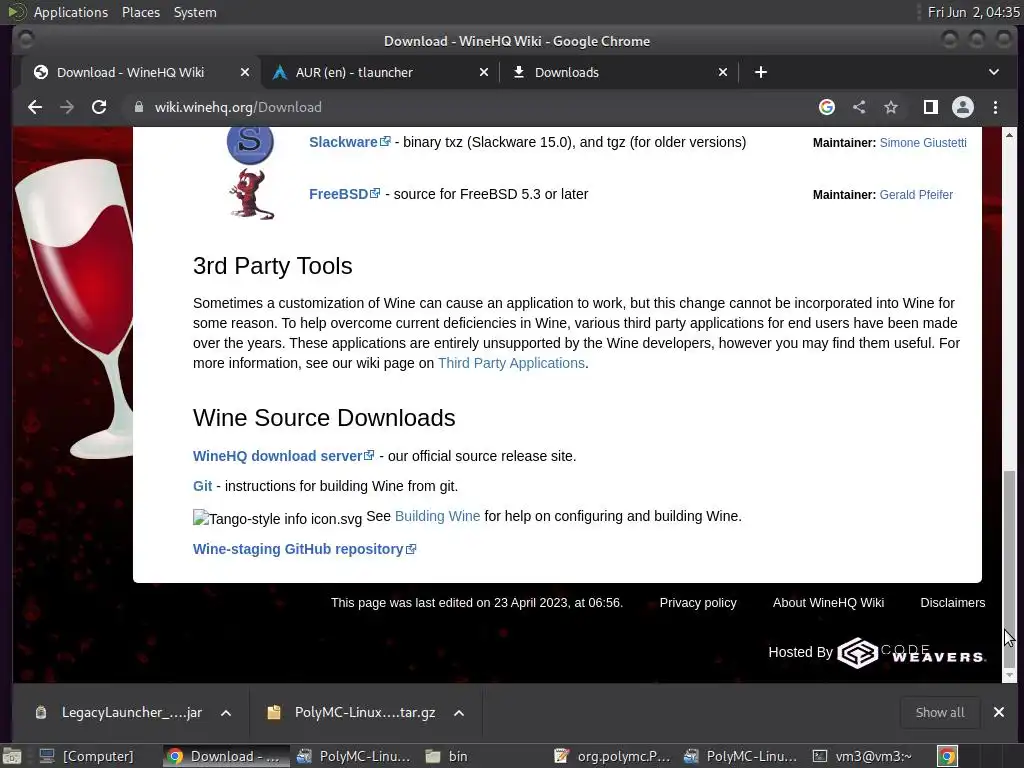Screen dimensions: 1024x768
Task: Close the AUR (en) - tlauncher tab
Action: [x=484, y=72]
